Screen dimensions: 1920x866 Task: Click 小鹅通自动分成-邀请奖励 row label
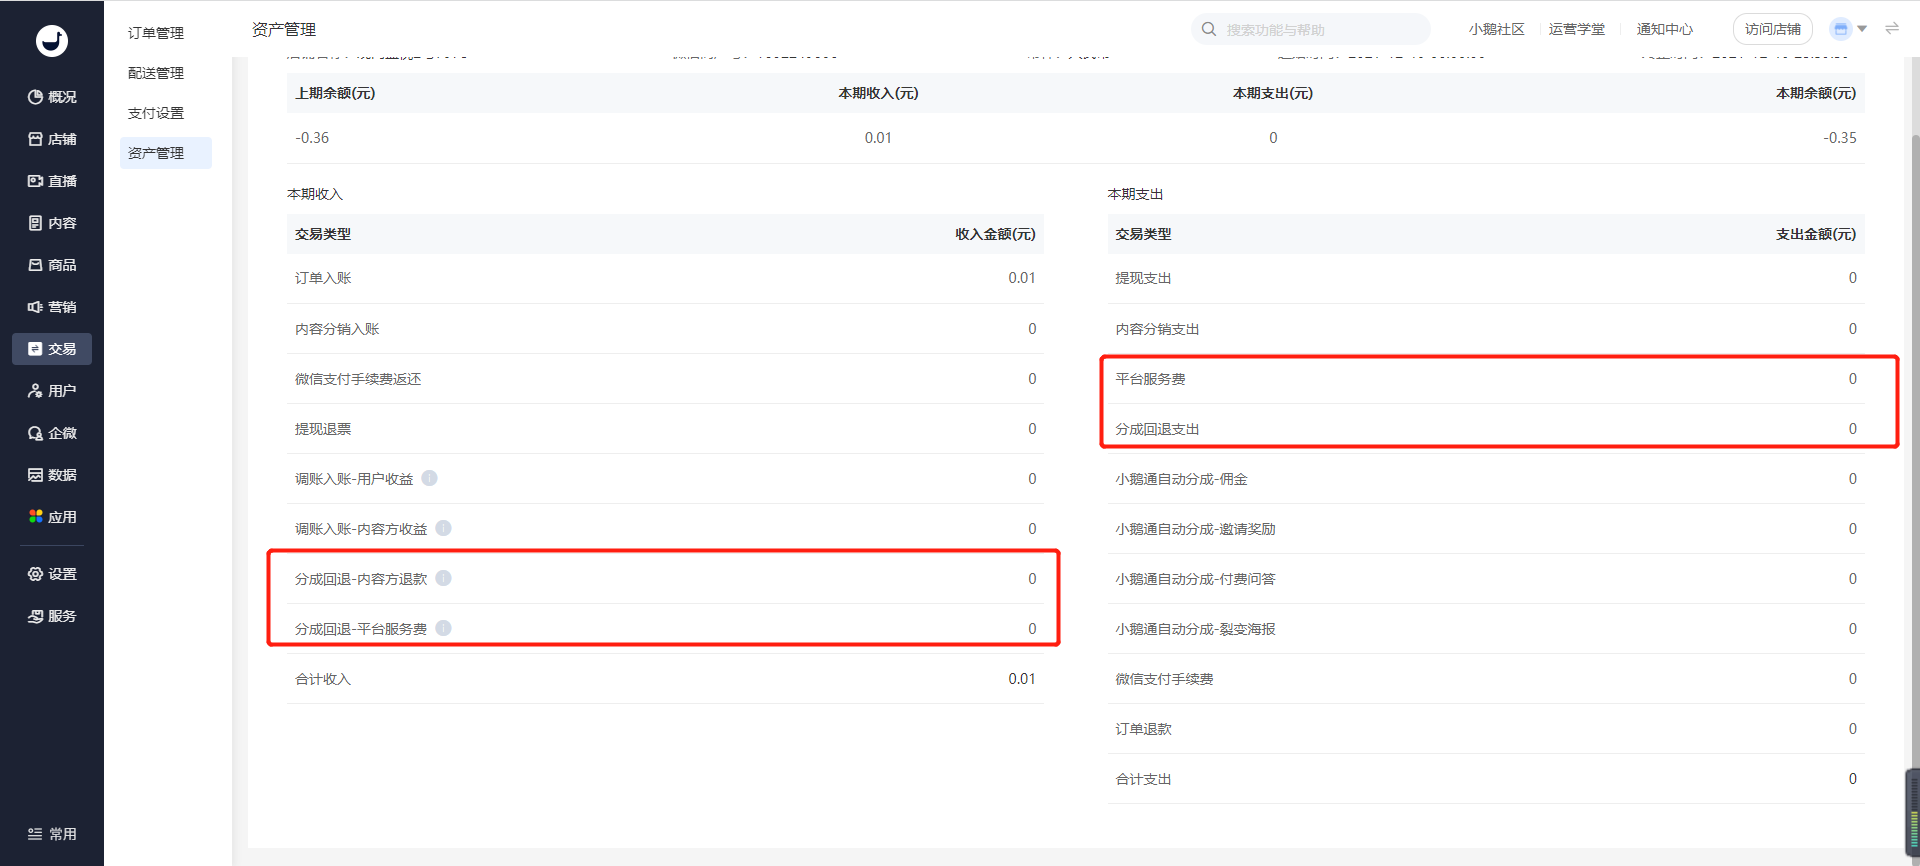tap(1195, 529)
